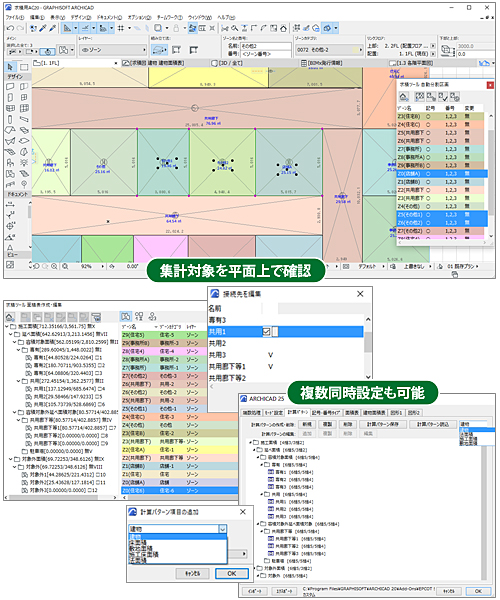
Task: Toggle the circle mark on the Z4(その他) row
Action: coord(428,206)
